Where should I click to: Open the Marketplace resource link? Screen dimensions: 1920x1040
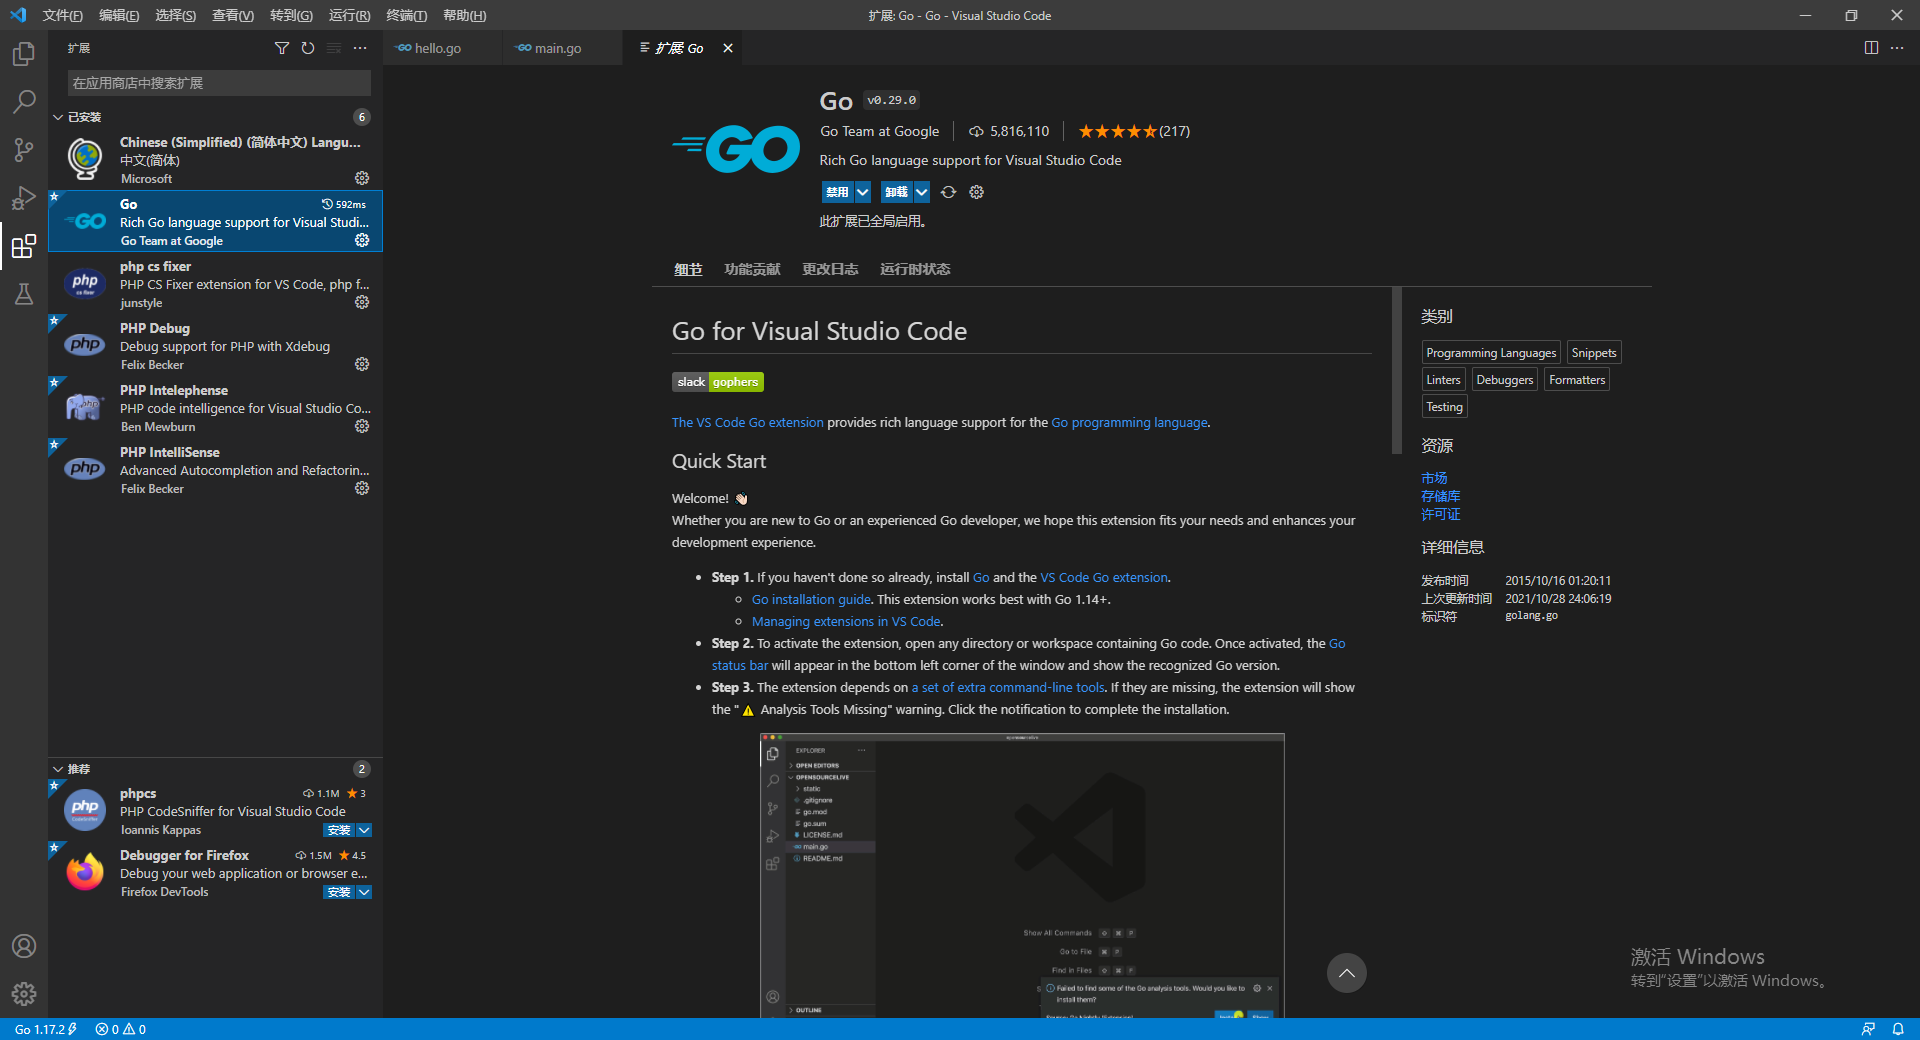pos(1434,478)
